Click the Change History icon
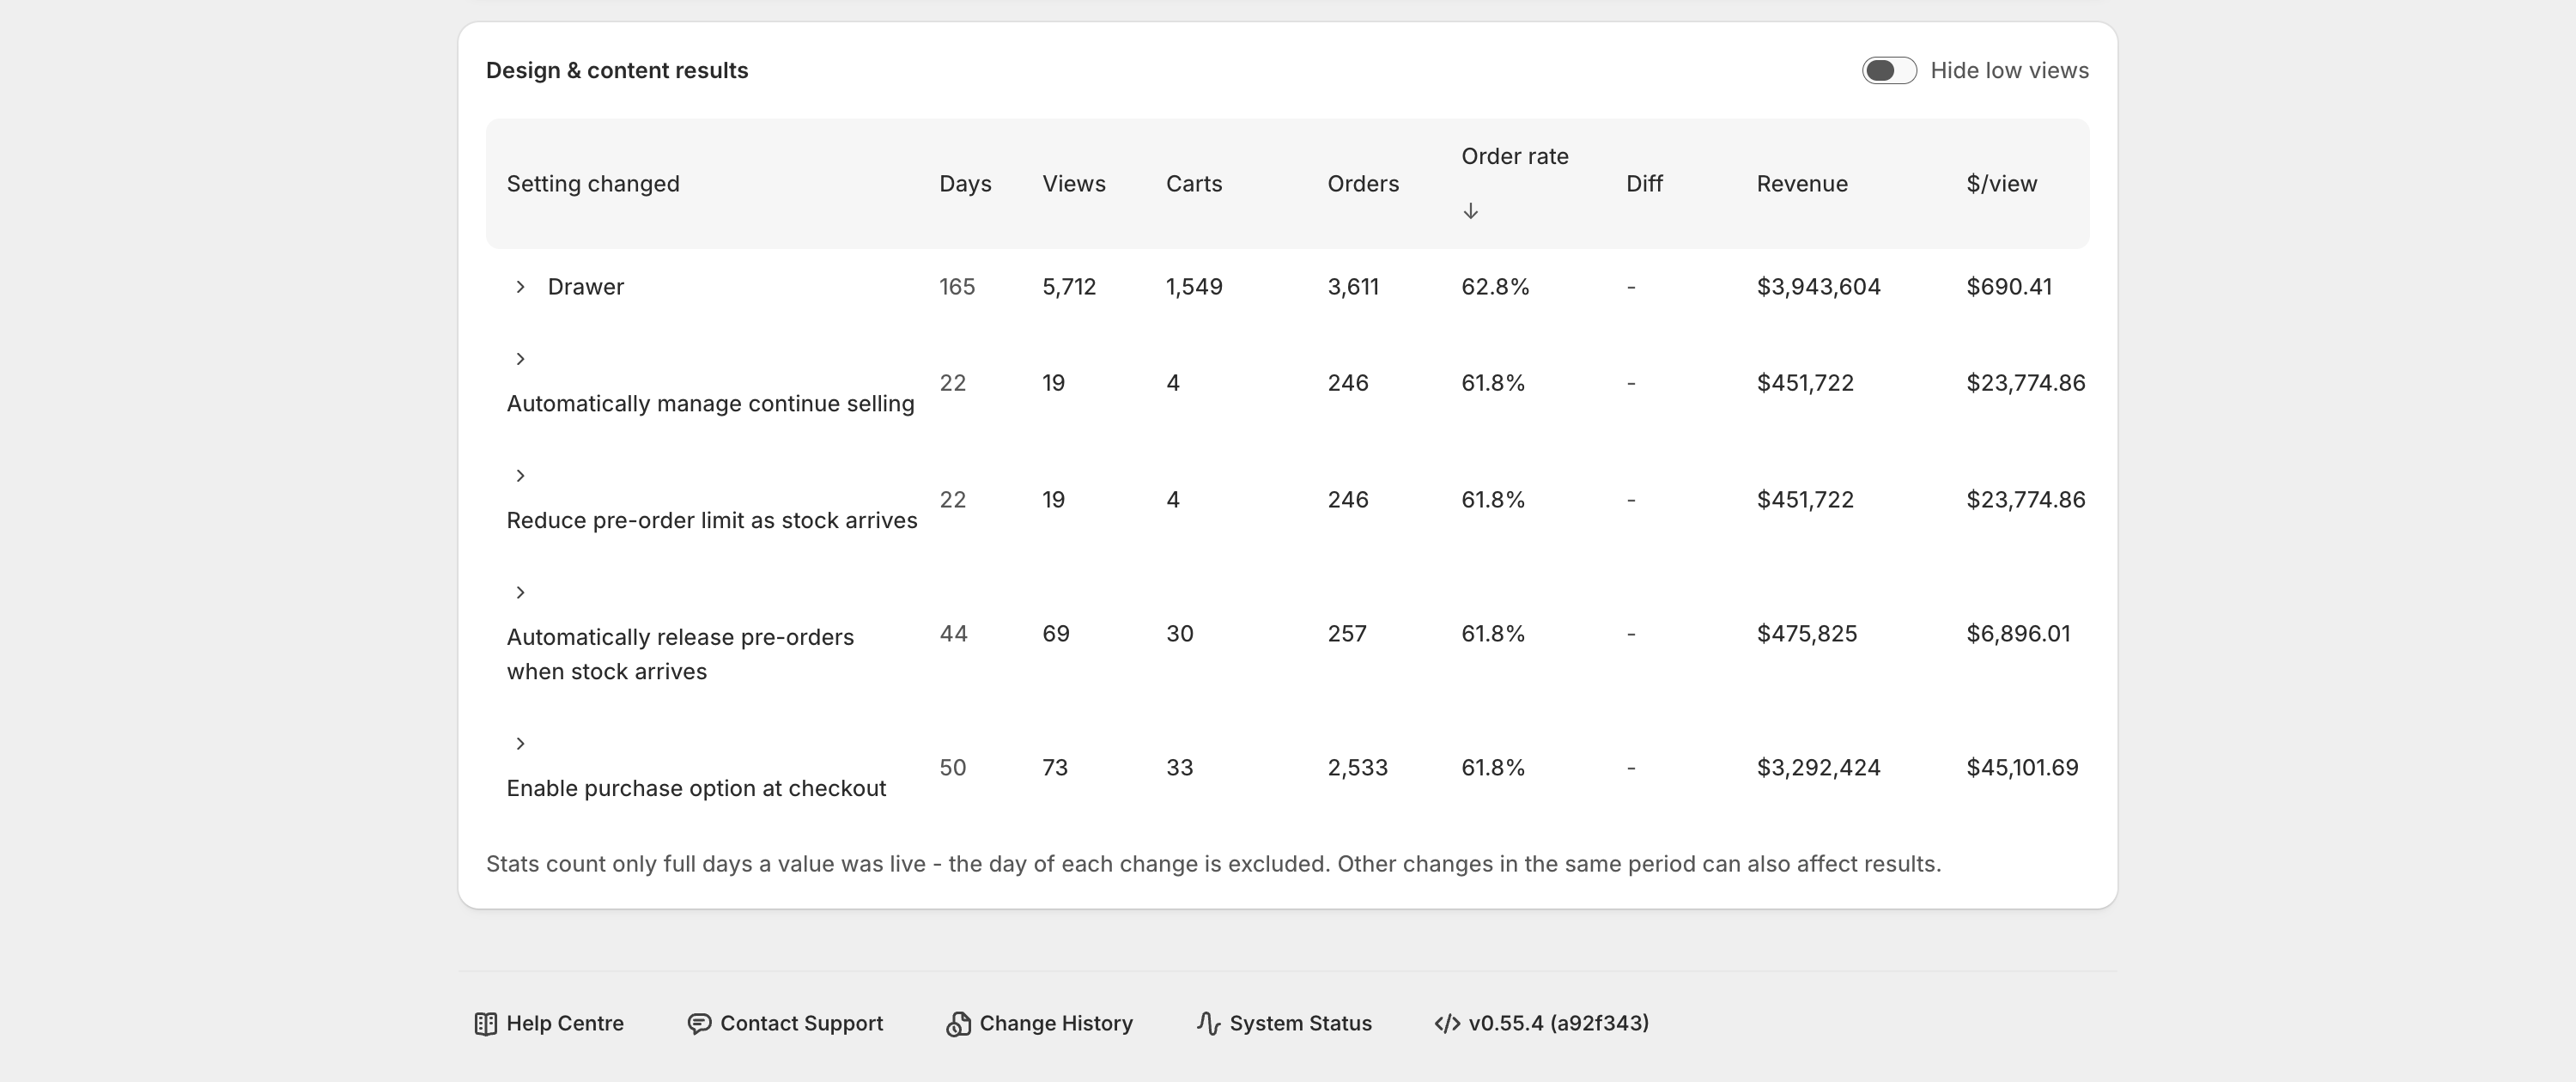This screenshot has height=1082, width=2576. 958,1024
